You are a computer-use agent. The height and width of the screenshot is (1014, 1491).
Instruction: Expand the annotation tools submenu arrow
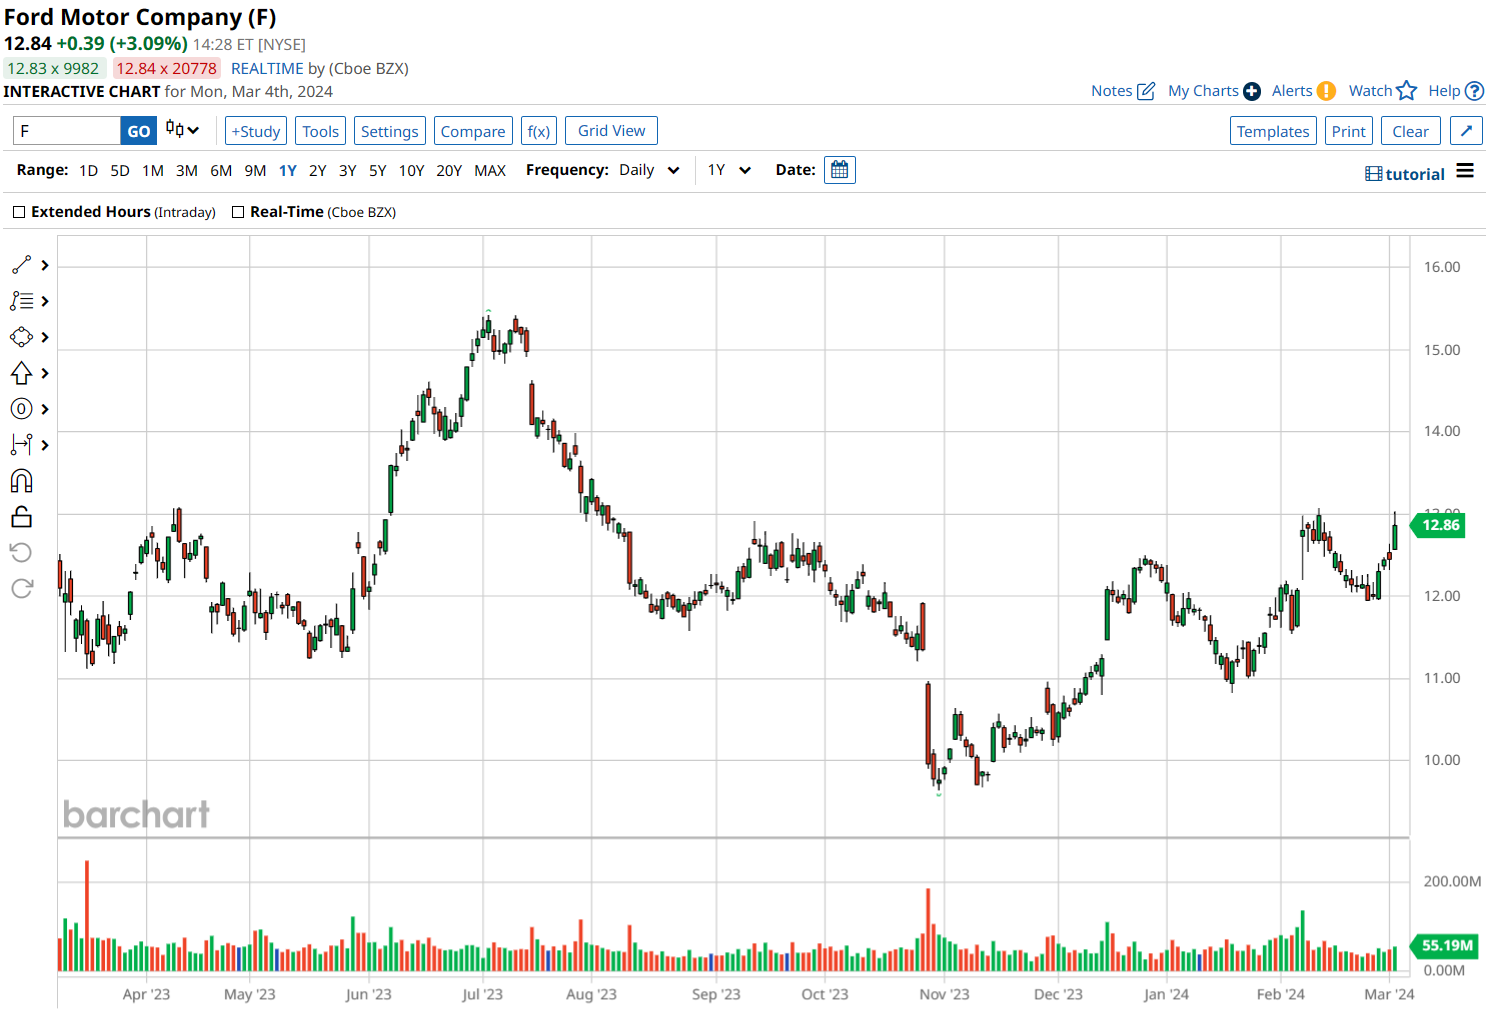click(x=45, y=409)
